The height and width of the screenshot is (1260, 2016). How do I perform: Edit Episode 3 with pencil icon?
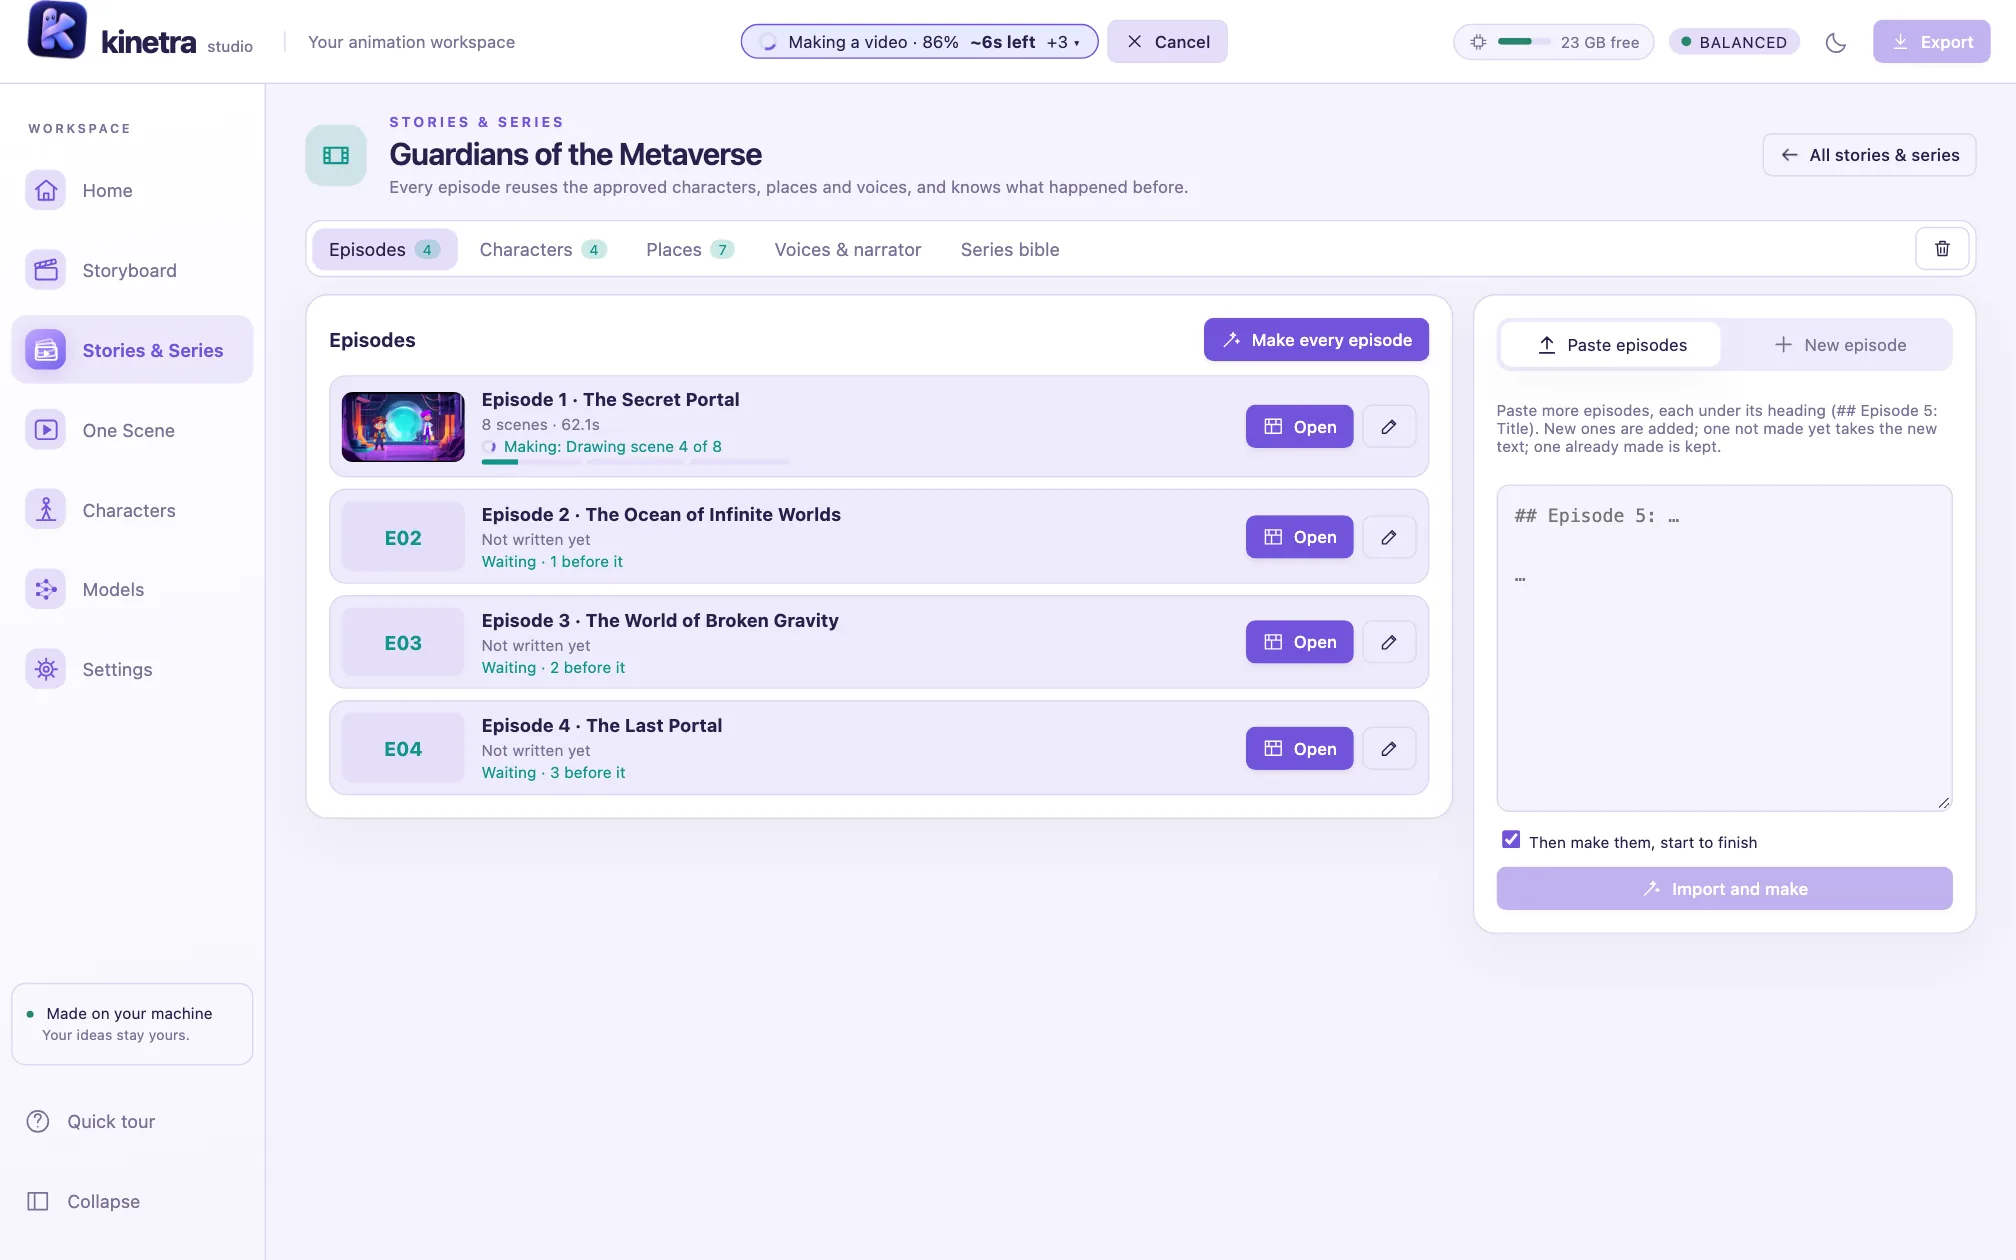click(1389, 642)
